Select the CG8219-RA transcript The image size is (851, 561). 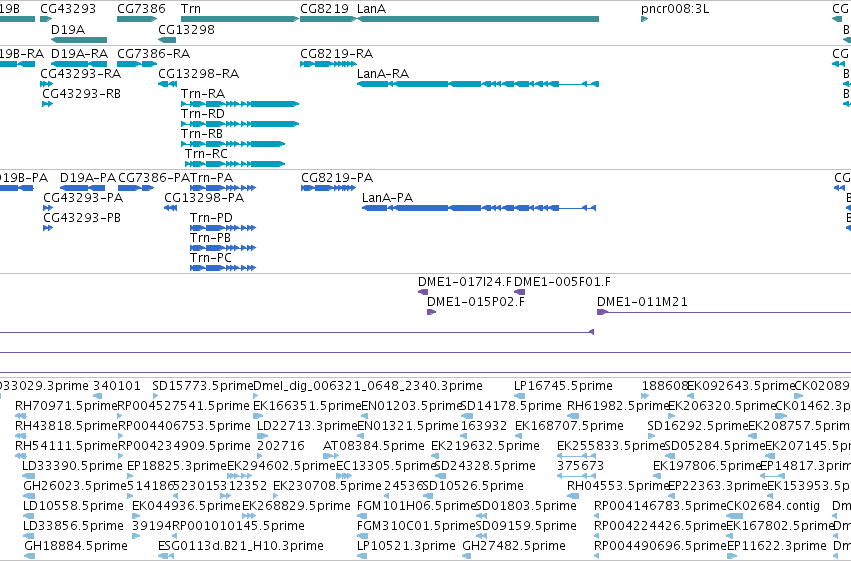click(328, 64)
